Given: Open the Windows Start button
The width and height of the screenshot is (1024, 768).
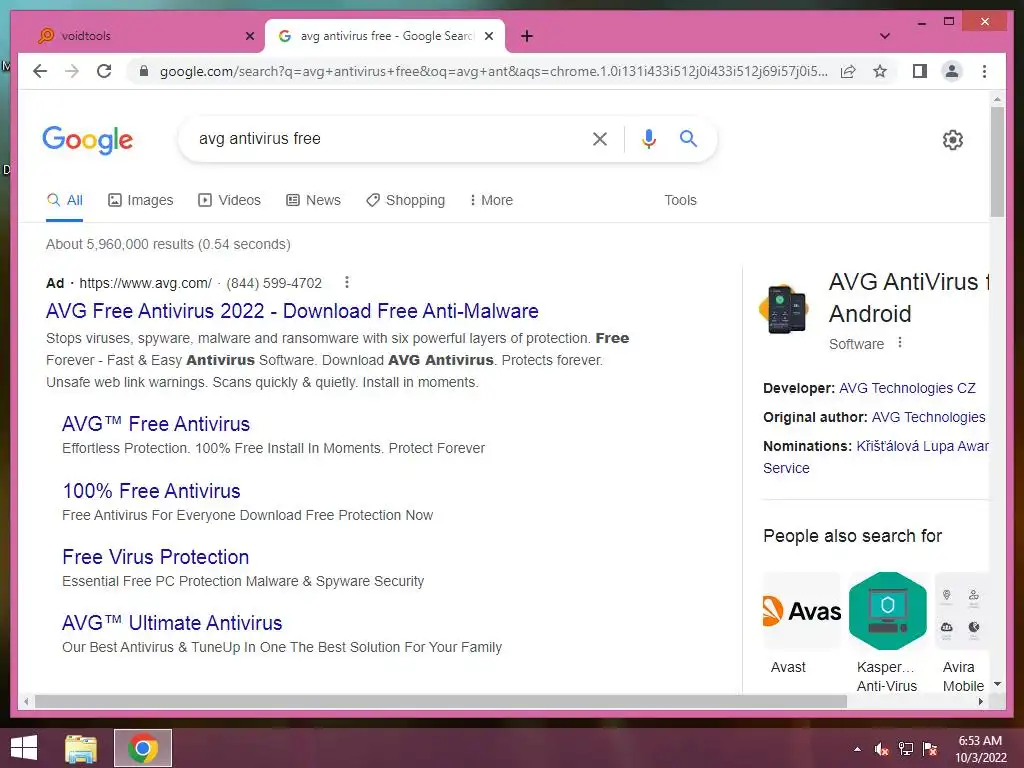Looking at the screenshot, I should 24,748.
